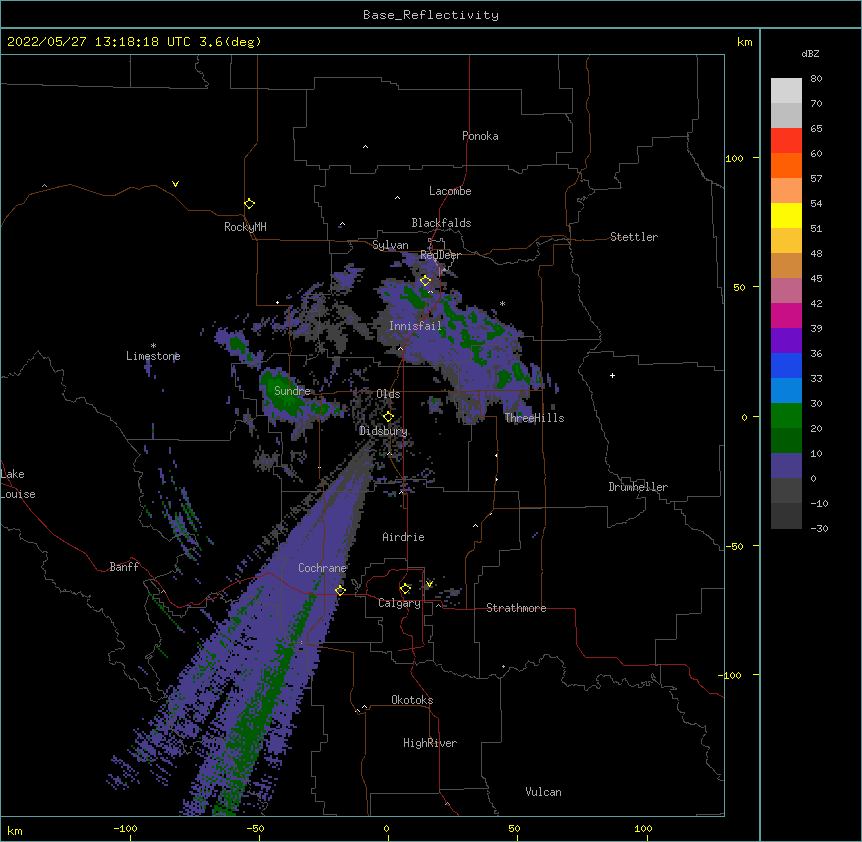The width and height of the screenshot is (862, 842).
Task: Click the Sundre city label
Action: pyautogui.click(x=292, y=391)
